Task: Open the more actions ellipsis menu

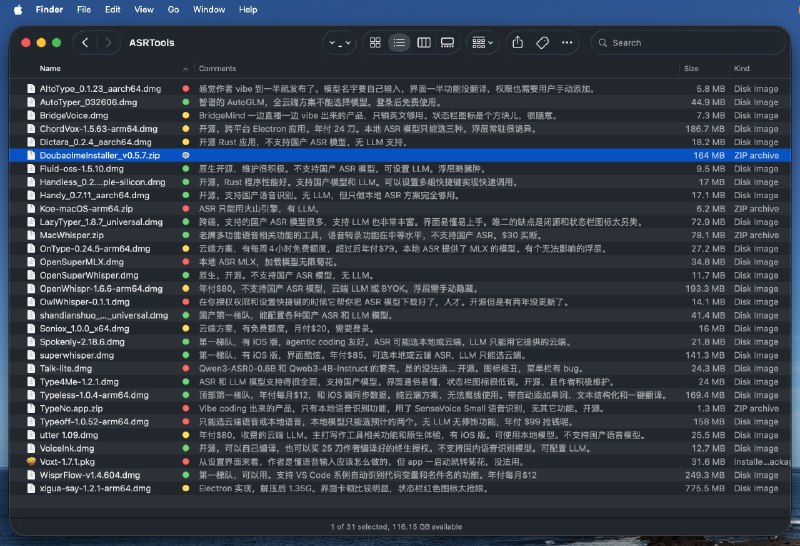Action: point(568,43)
